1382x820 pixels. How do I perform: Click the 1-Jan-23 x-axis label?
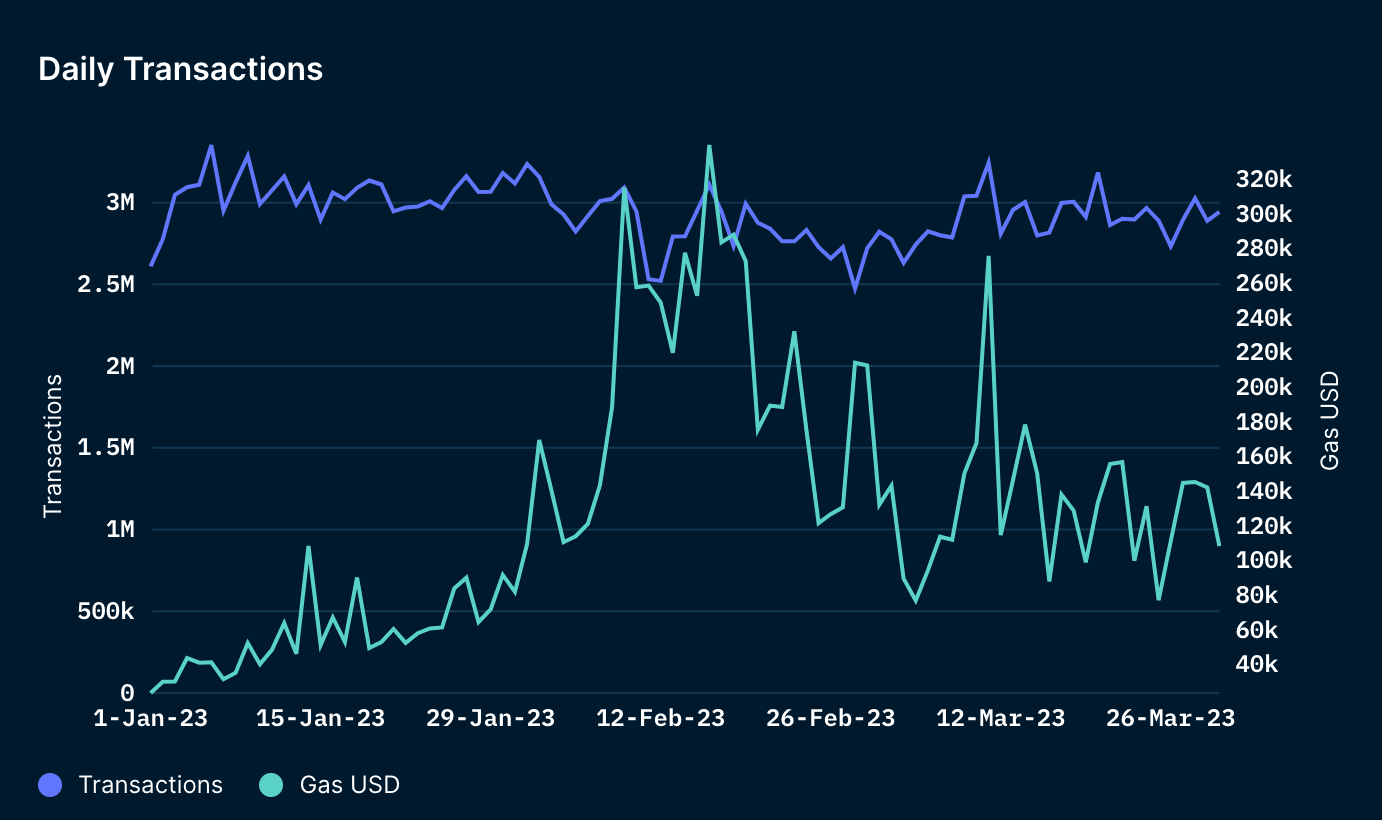pyautogui.click(x=150, y=719)
